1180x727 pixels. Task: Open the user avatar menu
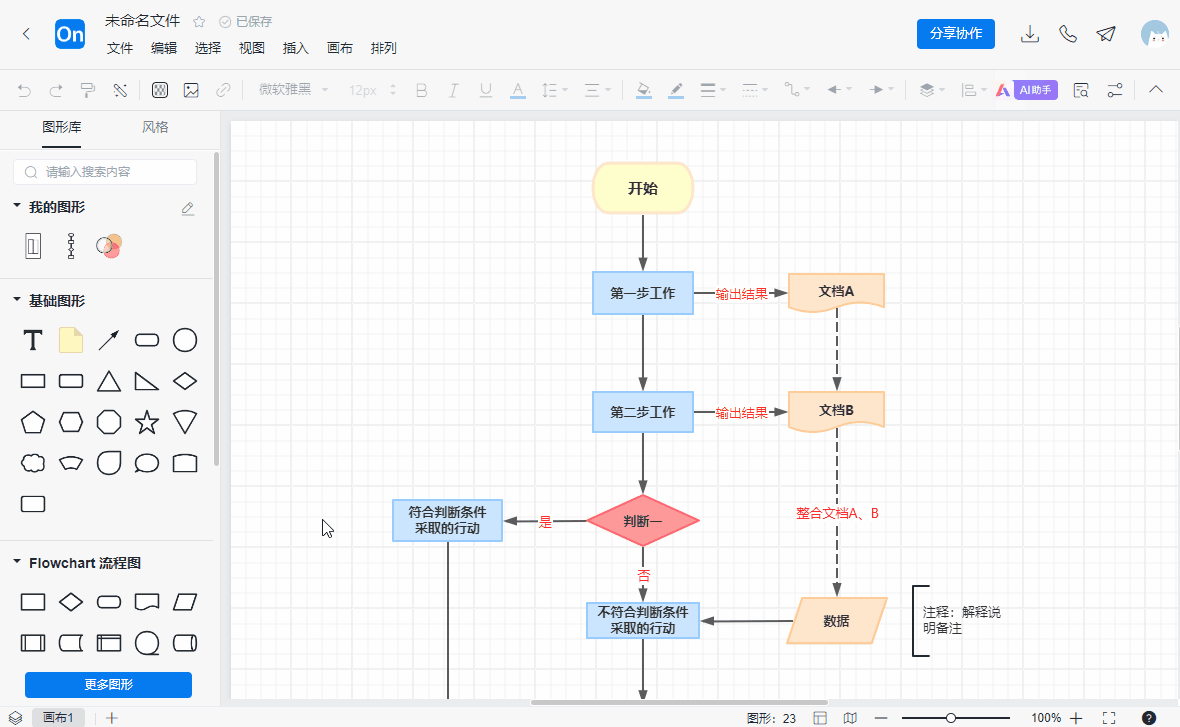coord(1154,34)
